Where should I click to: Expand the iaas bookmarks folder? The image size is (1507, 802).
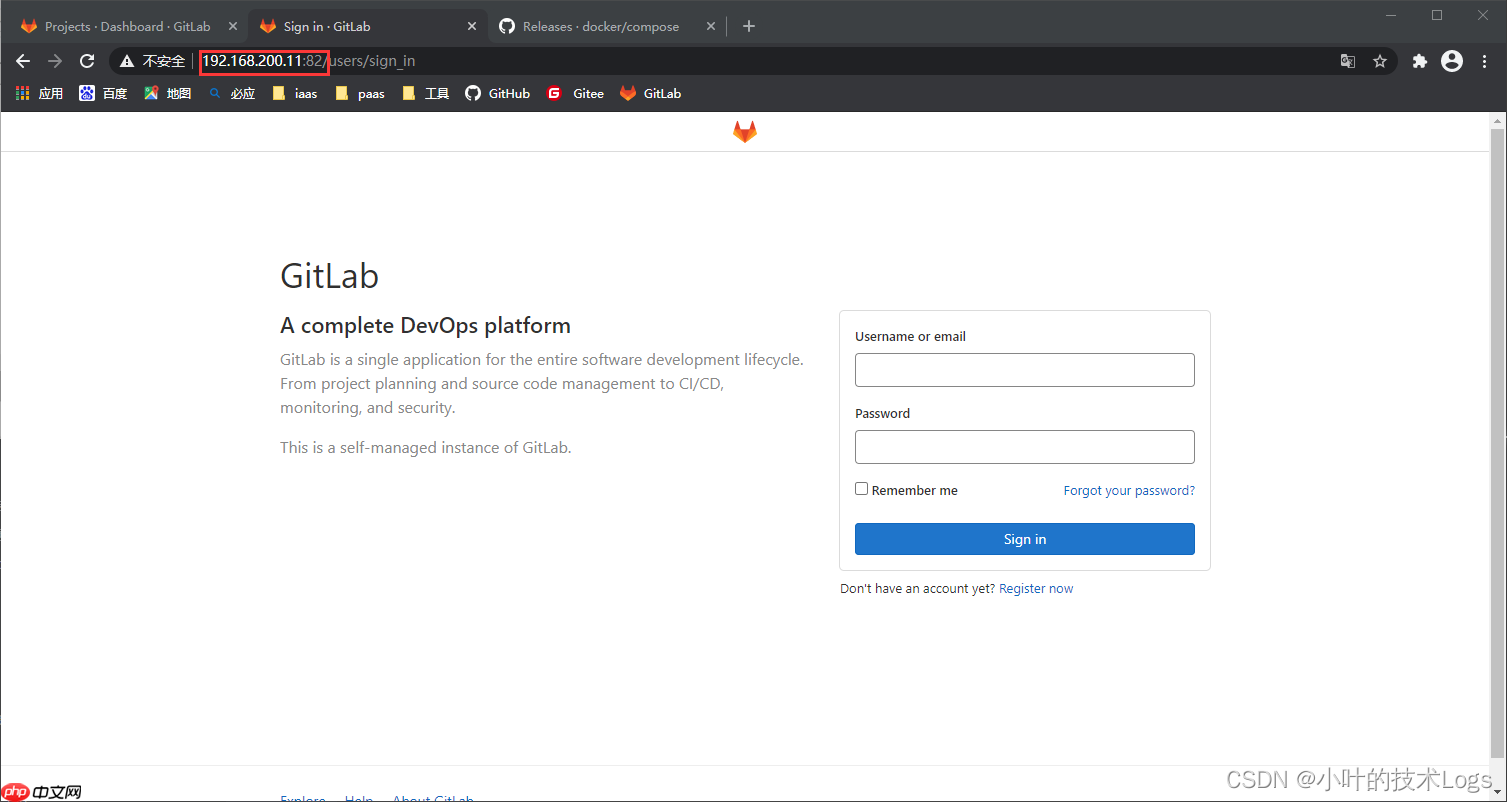coord(295,93)
